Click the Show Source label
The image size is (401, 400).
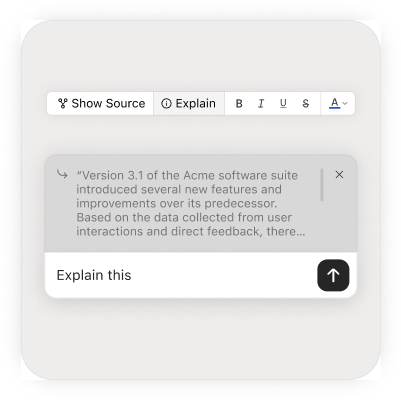pos(108,103)
